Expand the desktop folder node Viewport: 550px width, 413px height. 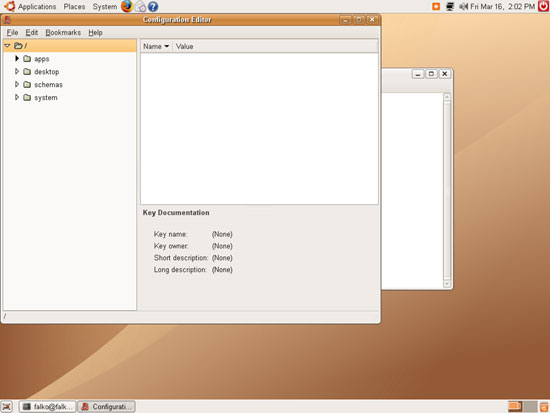click(17, 71)
